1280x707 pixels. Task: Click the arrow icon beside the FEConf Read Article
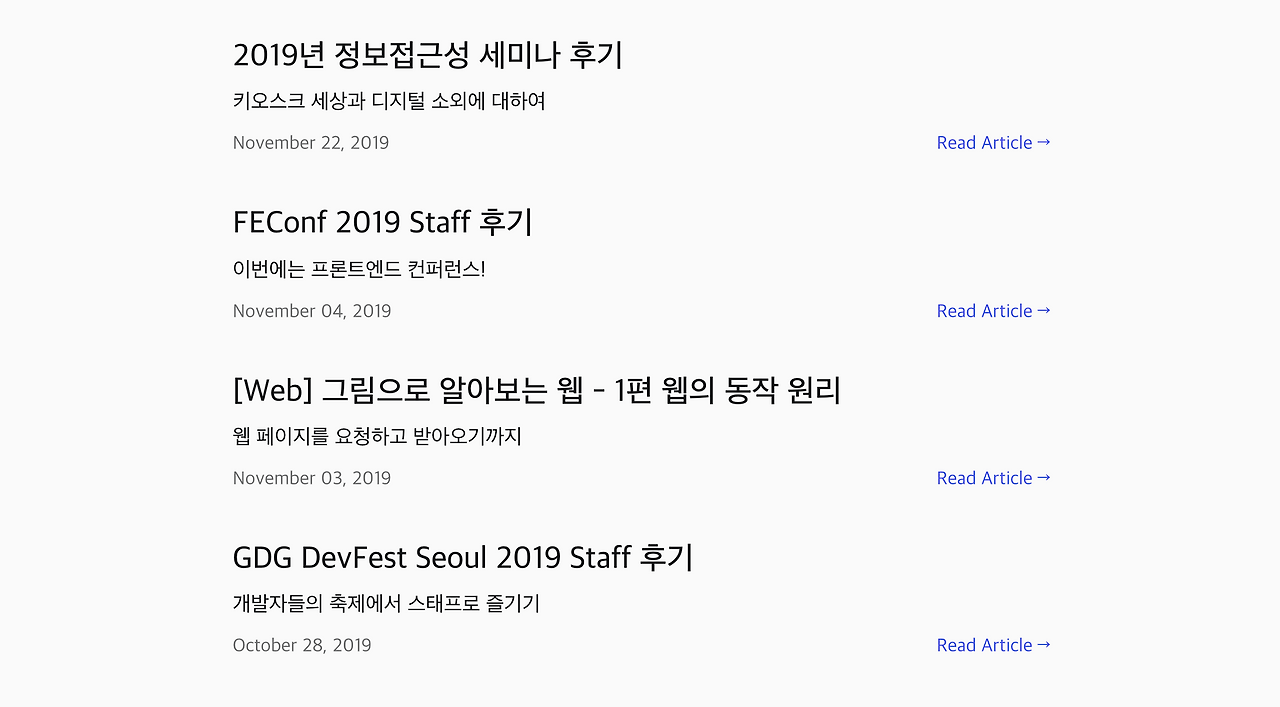(x=1044, y=311)
